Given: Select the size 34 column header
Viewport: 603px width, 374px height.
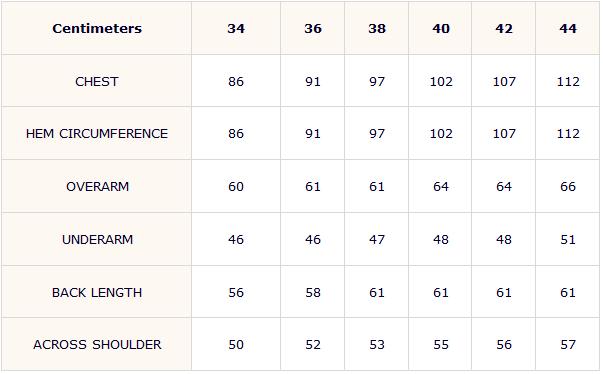Looking at the screenshot, I should (x=236, y=28).
